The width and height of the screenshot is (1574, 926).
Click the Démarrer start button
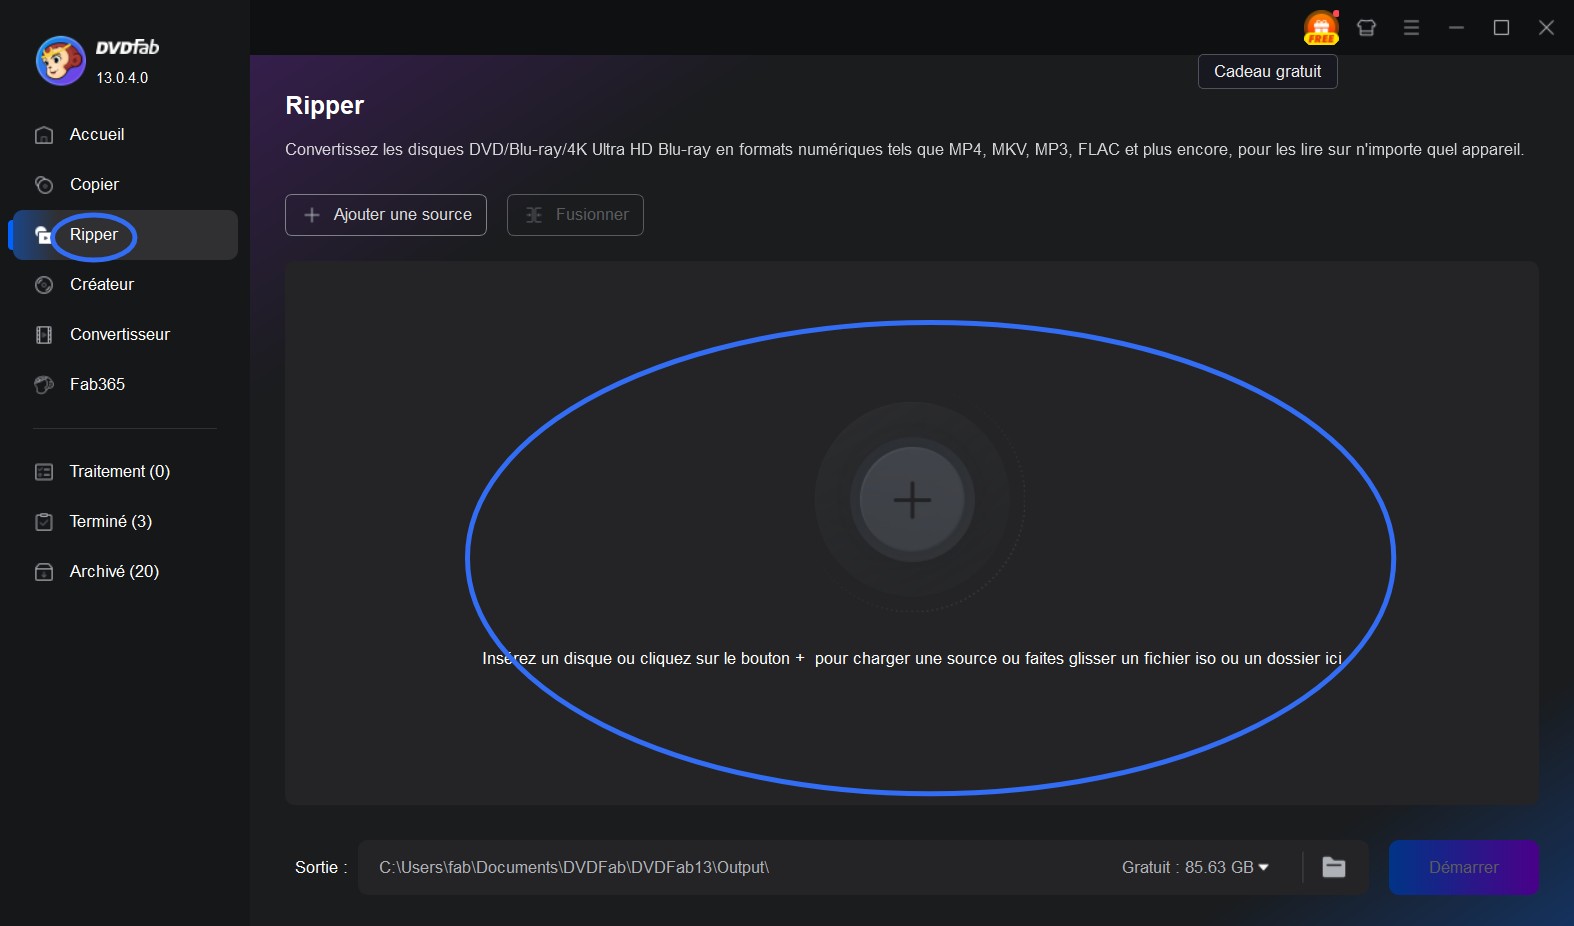pyautogui.click(x=1464, y=868)
